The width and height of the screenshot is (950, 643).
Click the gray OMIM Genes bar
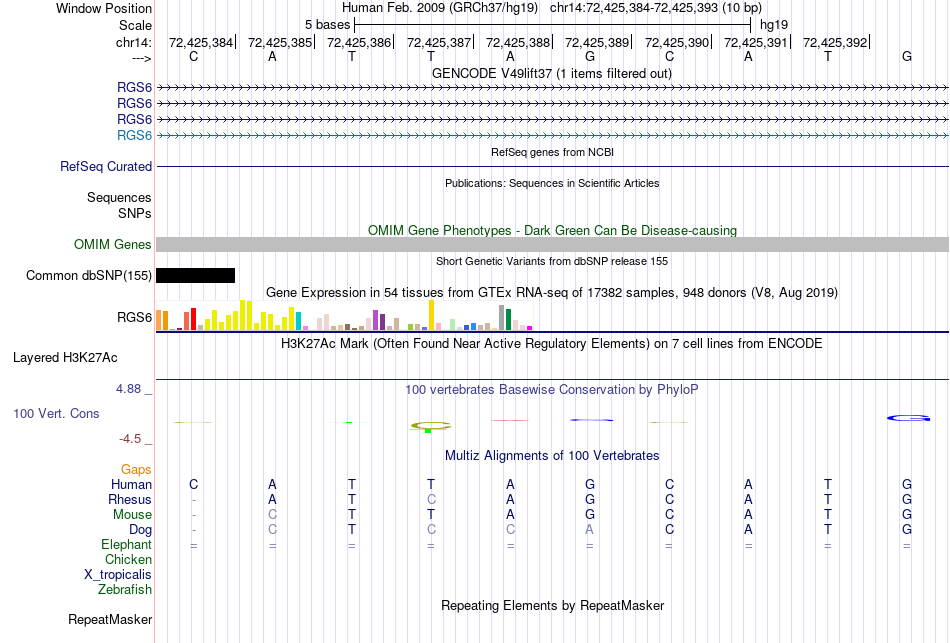coord(552,244)
